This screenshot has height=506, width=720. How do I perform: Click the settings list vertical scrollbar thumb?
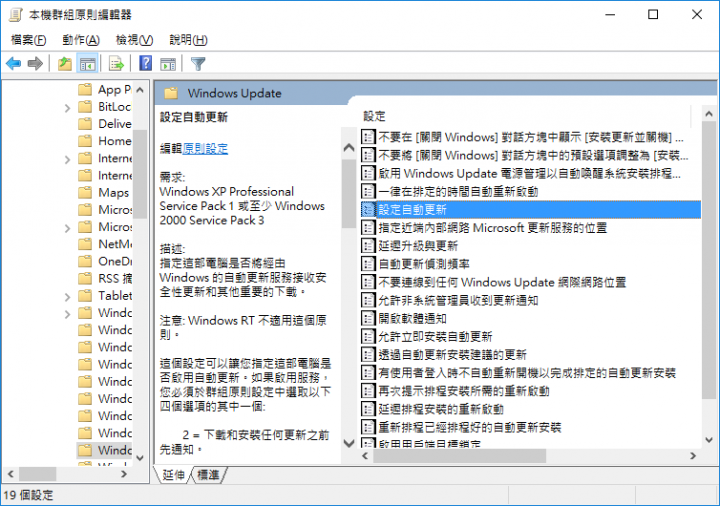point(709,260)
